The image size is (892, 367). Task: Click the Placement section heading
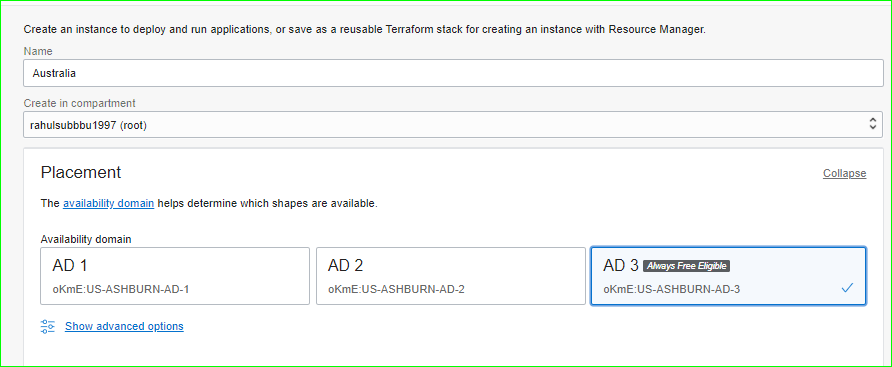[x=81, y=172]
